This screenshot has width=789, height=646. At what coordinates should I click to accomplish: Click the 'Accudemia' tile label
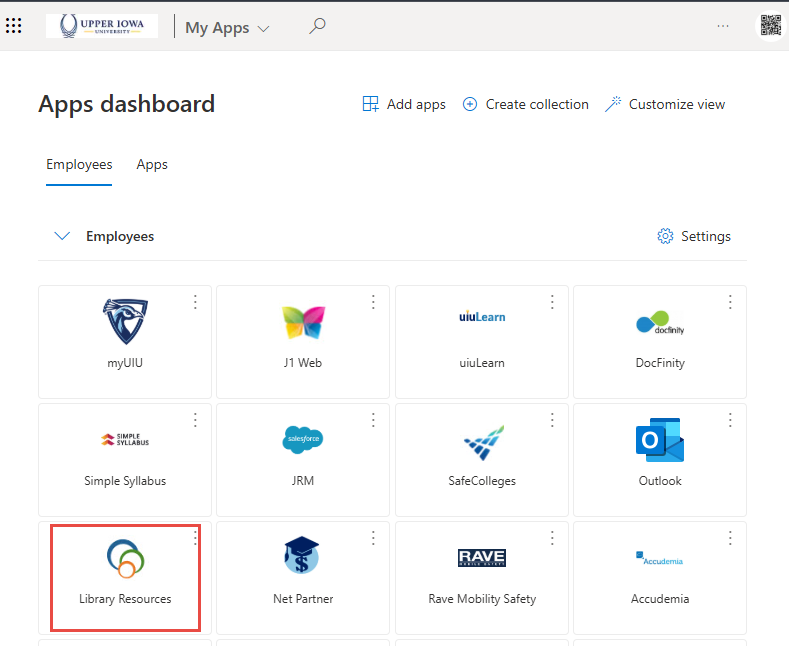(660, 599)
